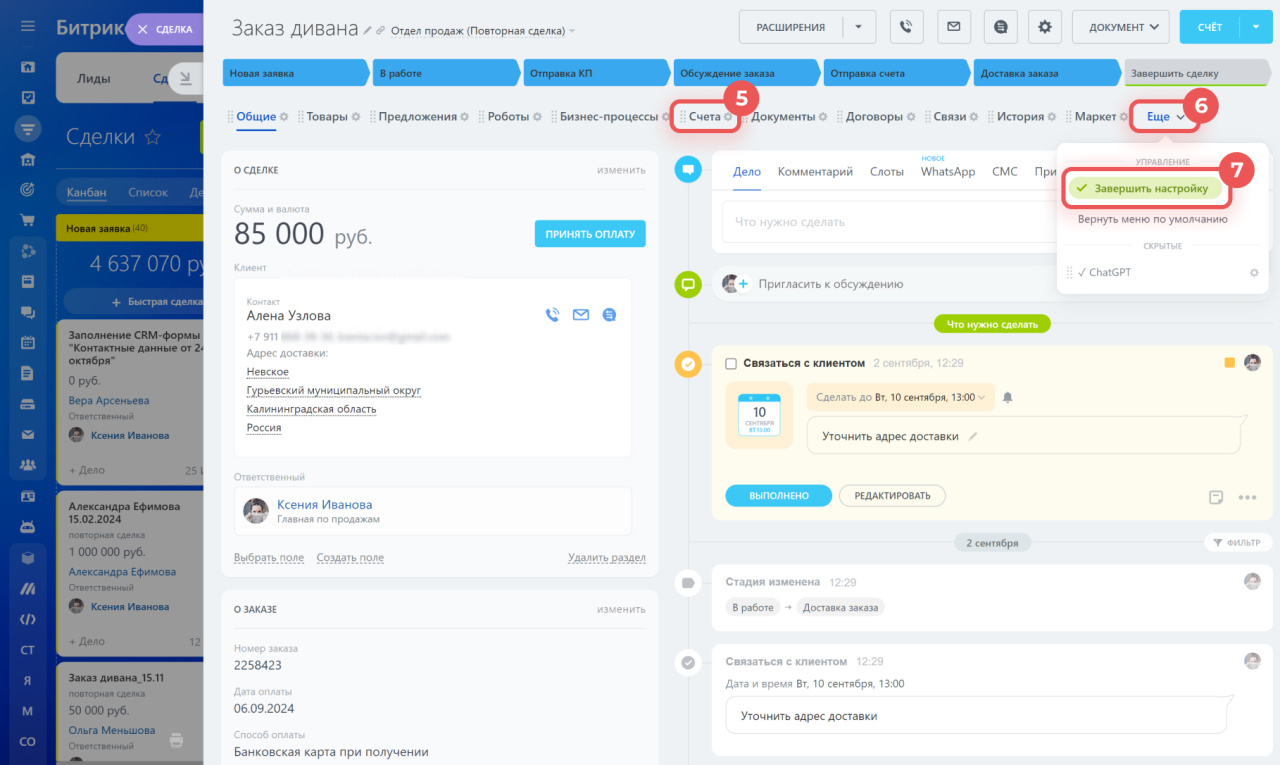Screen dimensions: 1280x765
Task: Open the target marketing icon in the sidebar
Action: (x=28, y=189)
